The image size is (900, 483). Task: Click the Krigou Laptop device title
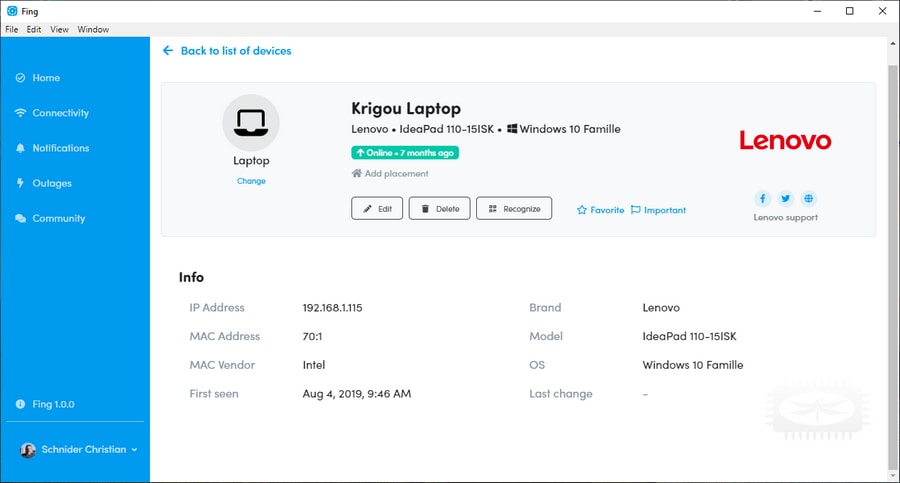pyautogui.click(x=406, y=109)
